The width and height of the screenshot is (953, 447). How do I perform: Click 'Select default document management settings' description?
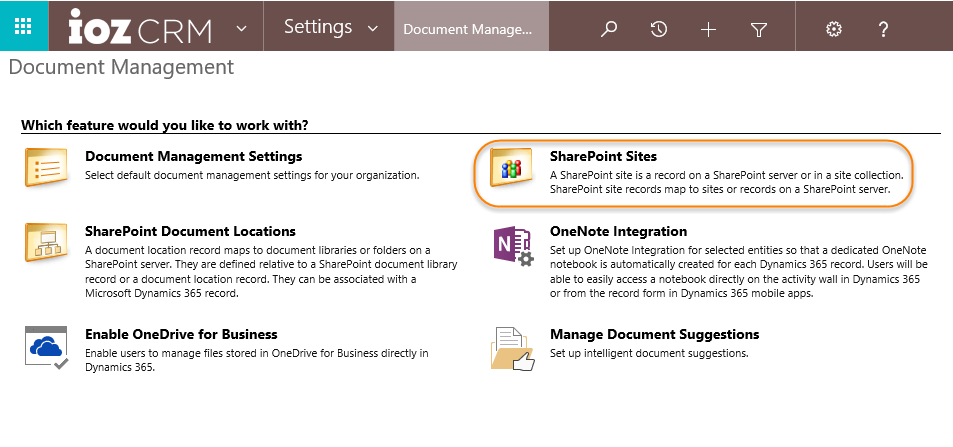pos(252,175)
